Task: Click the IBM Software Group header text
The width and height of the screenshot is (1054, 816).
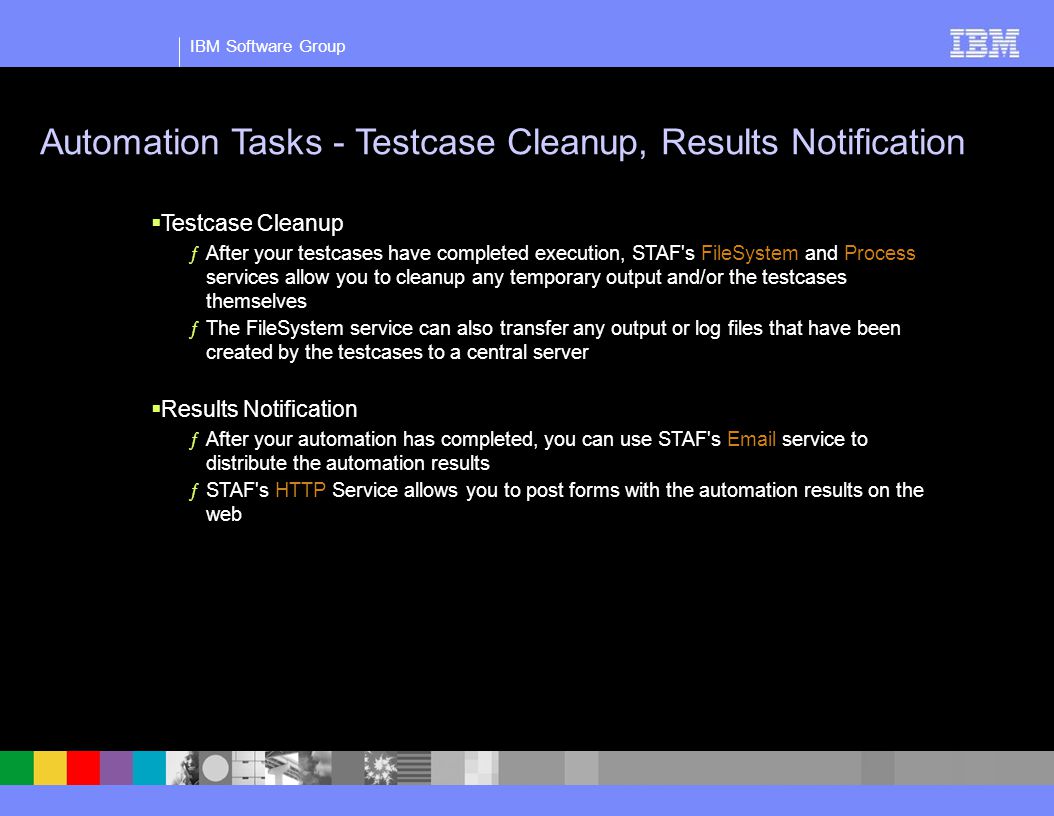Action: coord(268,46)
